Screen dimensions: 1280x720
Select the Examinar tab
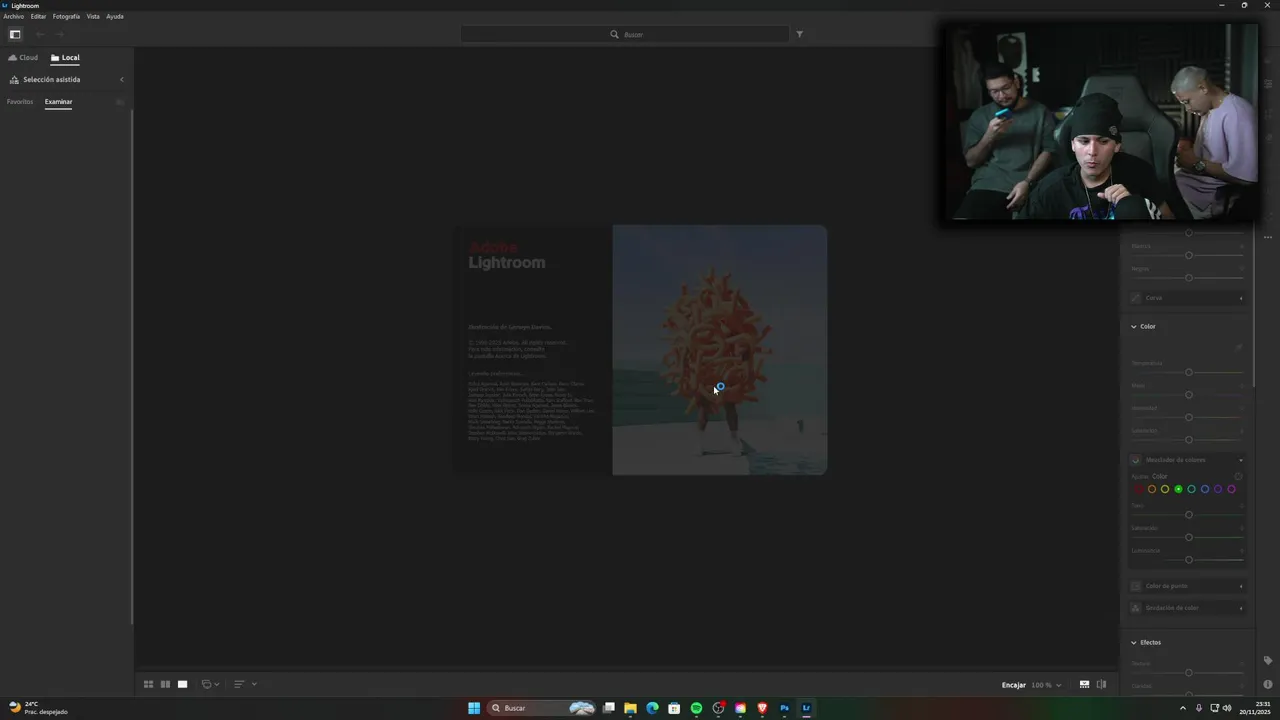pos(58,102)
